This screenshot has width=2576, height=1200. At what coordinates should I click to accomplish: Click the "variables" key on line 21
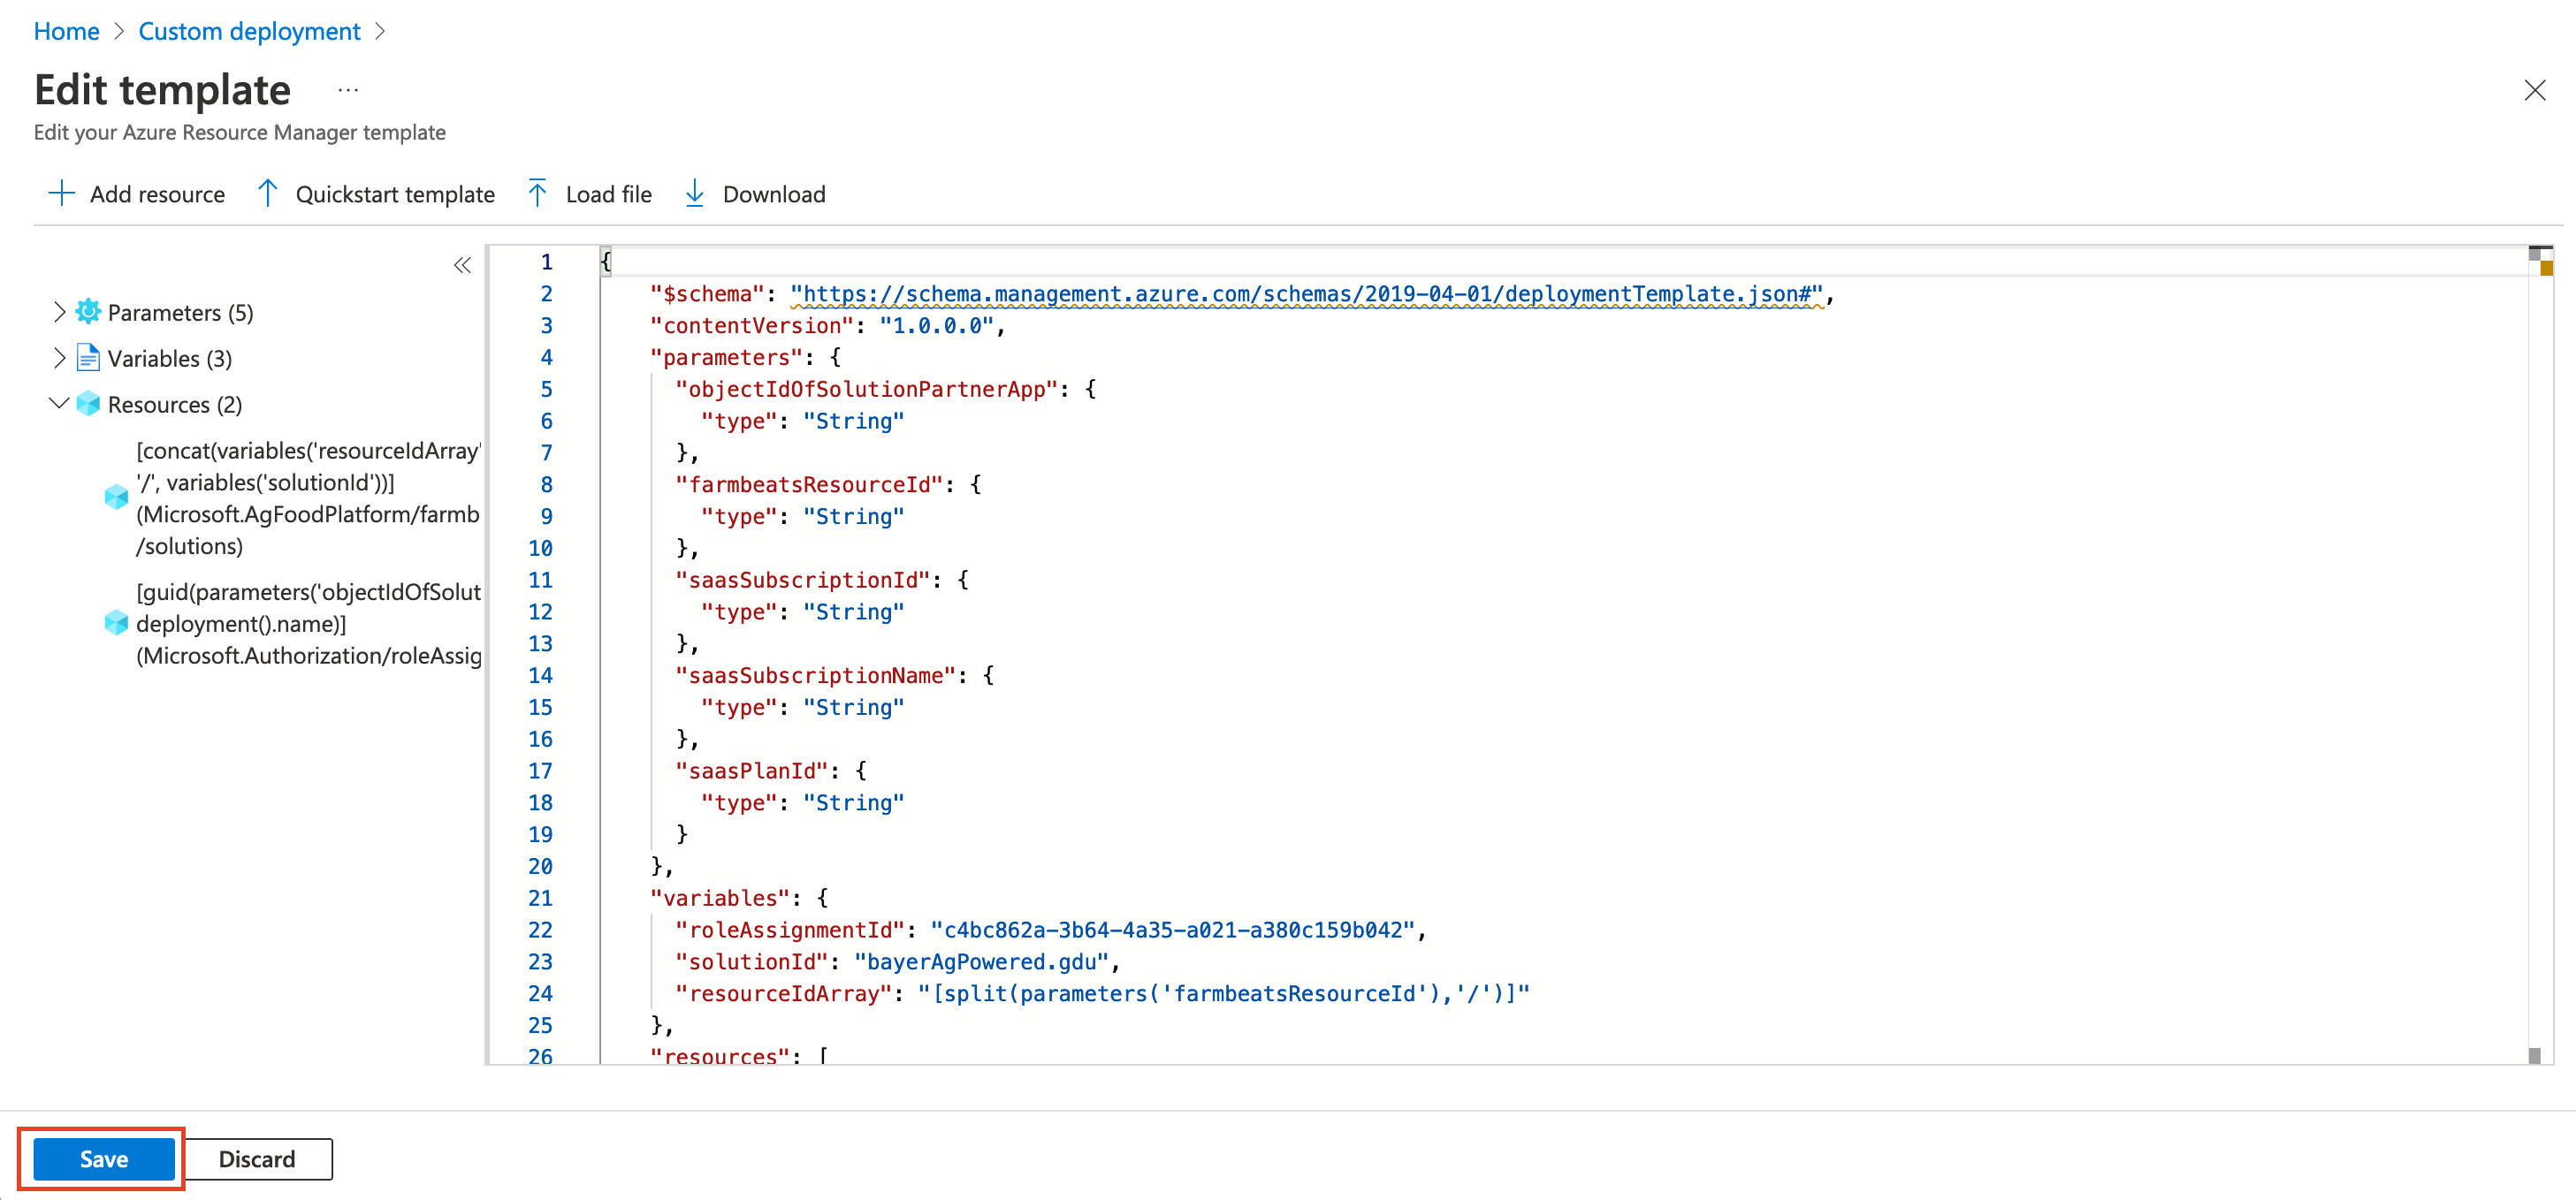click(721, 898)
